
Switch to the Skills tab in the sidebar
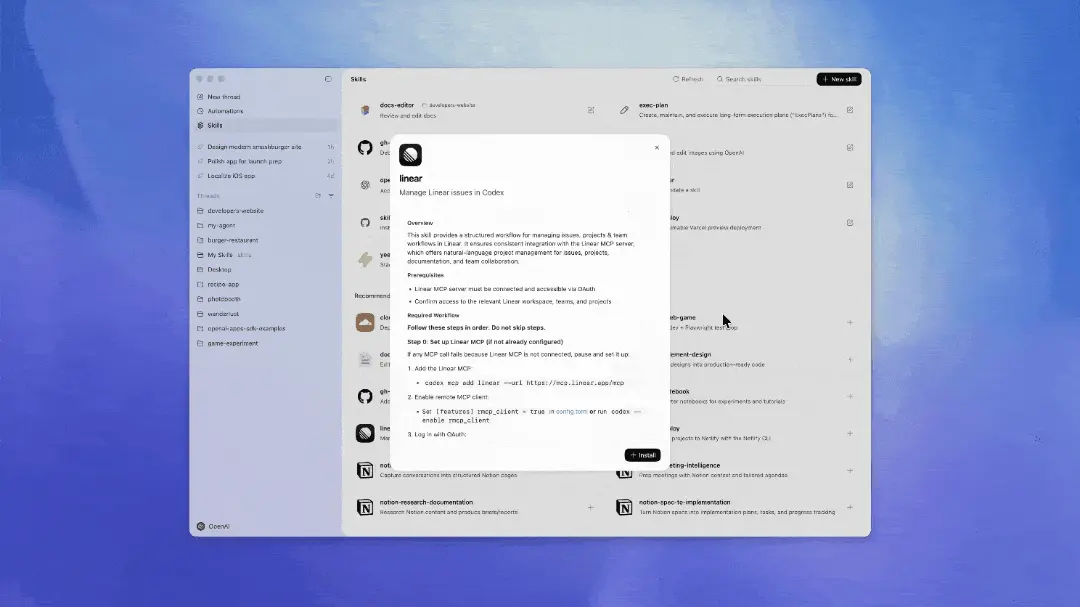pos(216,125)
